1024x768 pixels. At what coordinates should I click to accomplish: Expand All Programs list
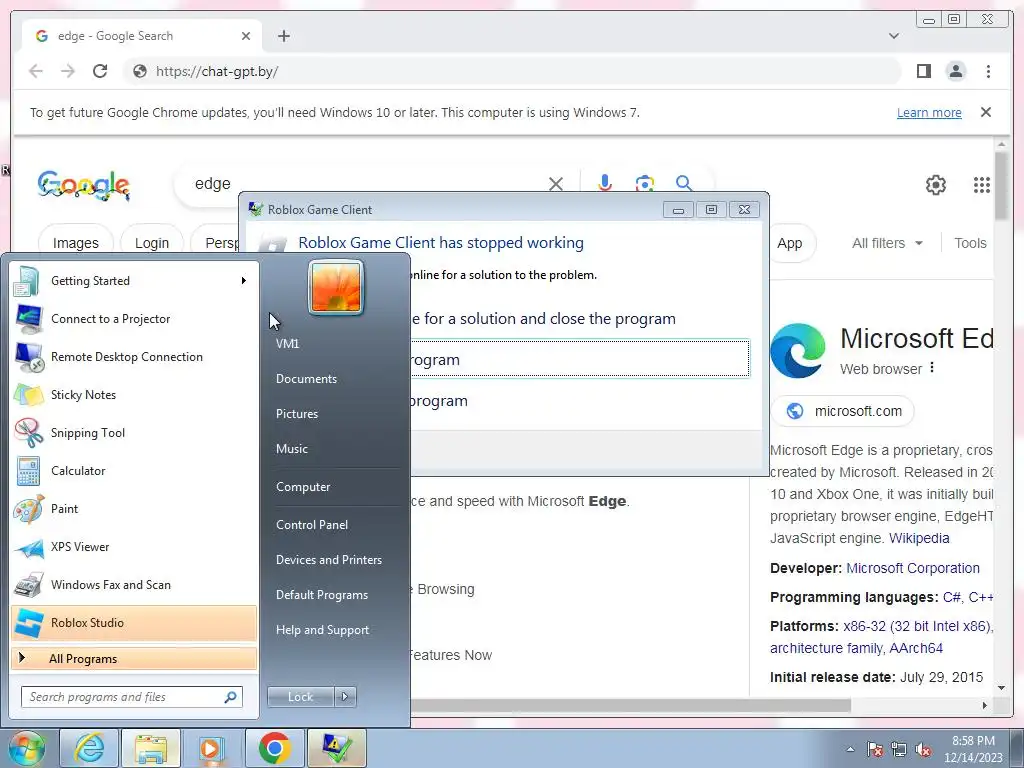(134, 658)
